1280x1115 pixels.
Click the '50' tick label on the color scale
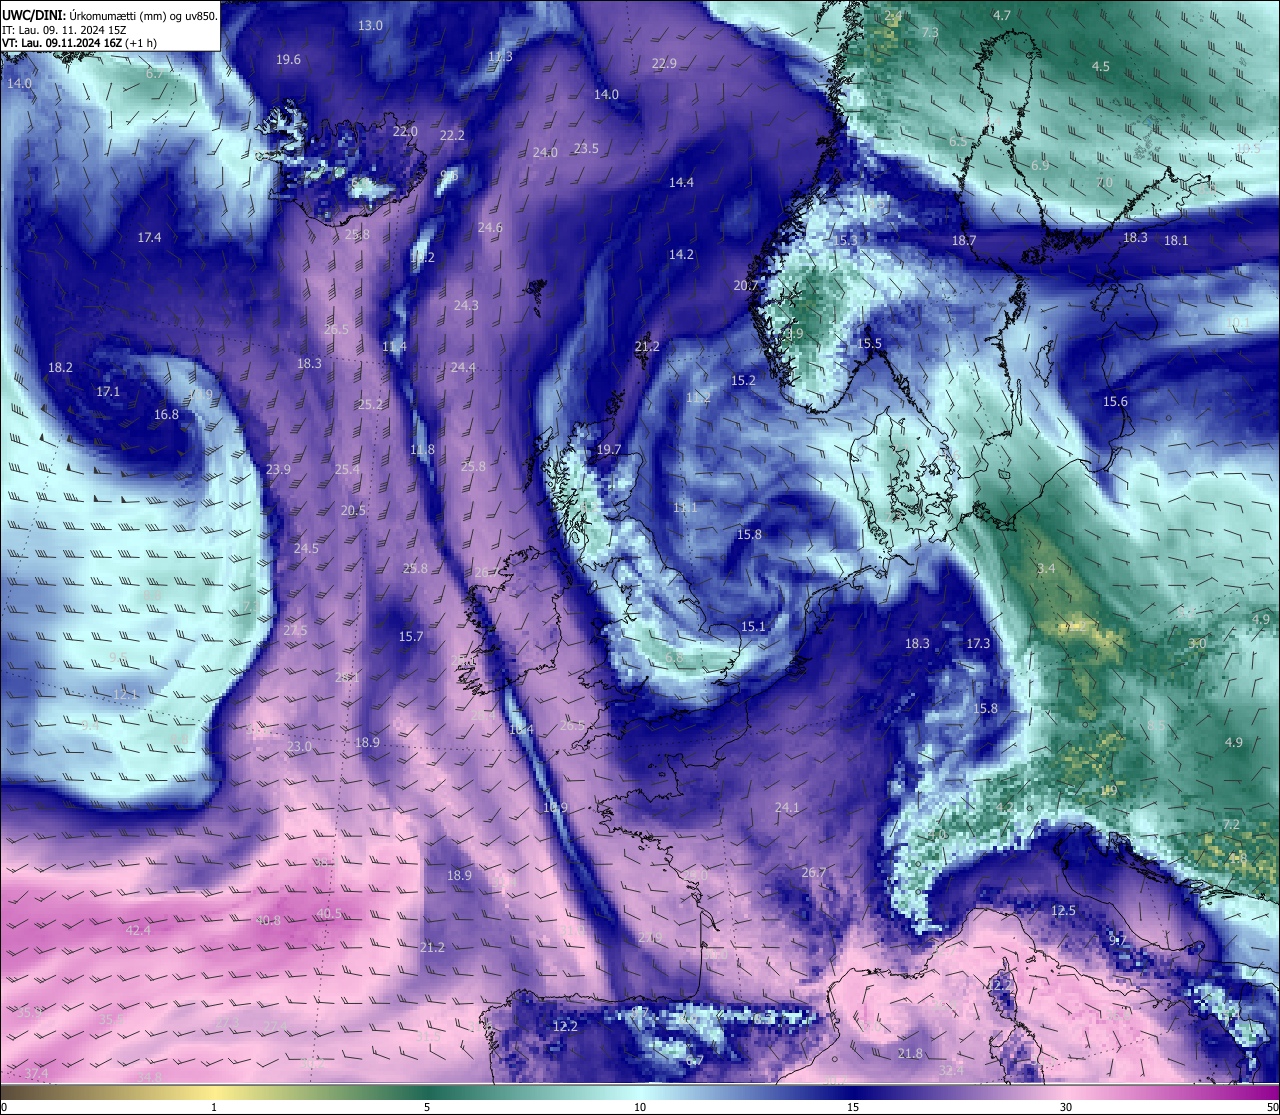click(1272, 1107)
